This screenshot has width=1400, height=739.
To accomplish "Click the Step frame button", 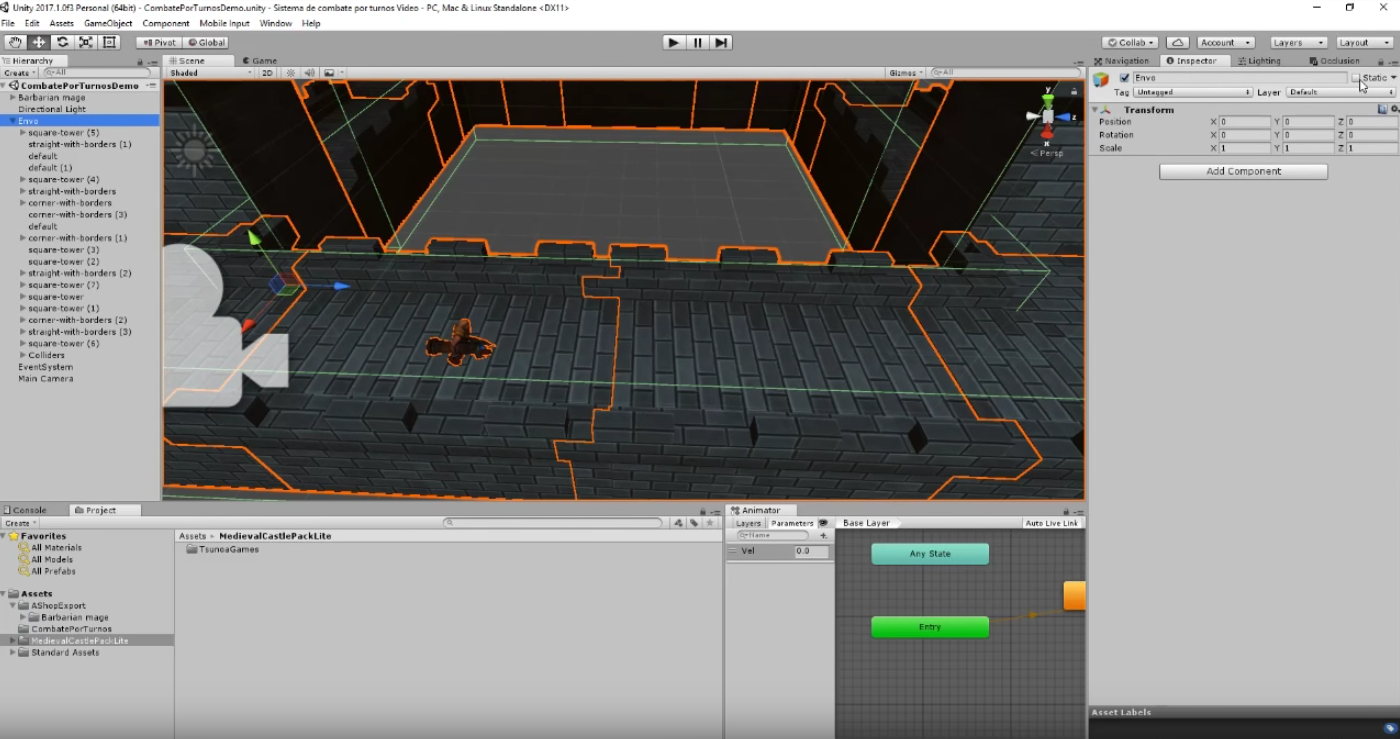I will [721, 42].
